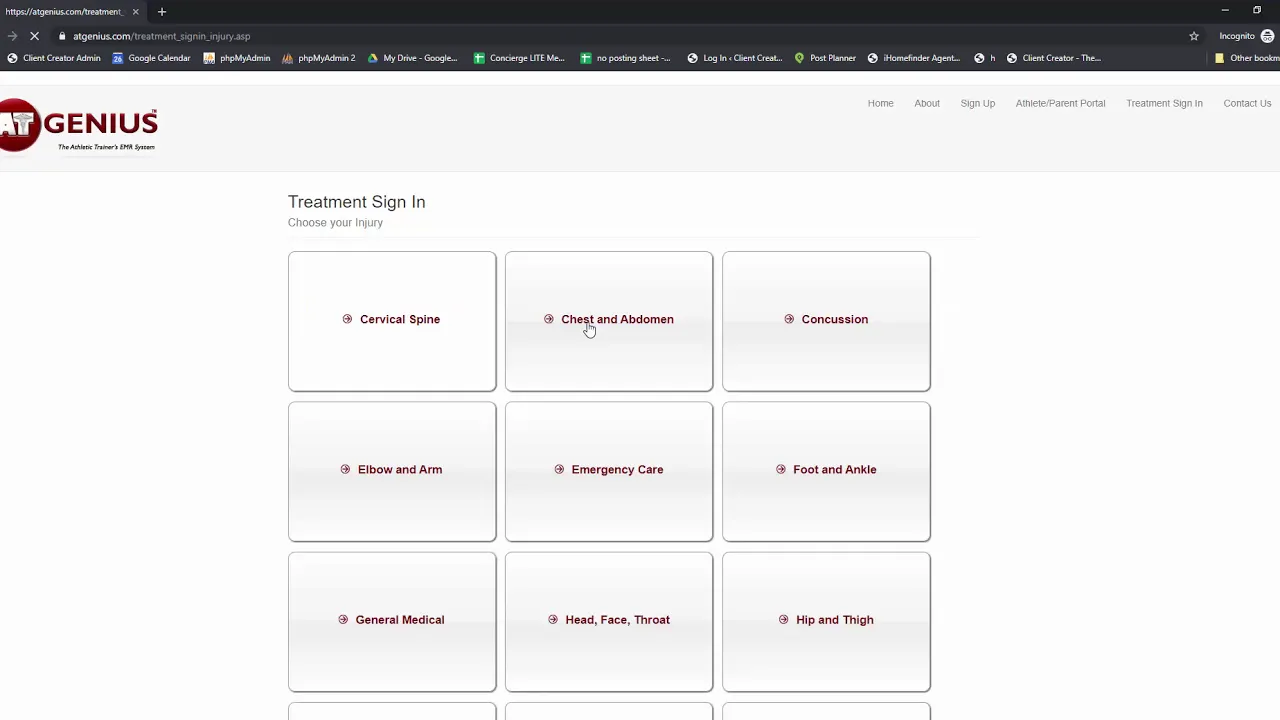This screenshot has width=1280, height=720.
Task: Choose the Chest and Abdomen injury card
Action: [x=609, y=321]
